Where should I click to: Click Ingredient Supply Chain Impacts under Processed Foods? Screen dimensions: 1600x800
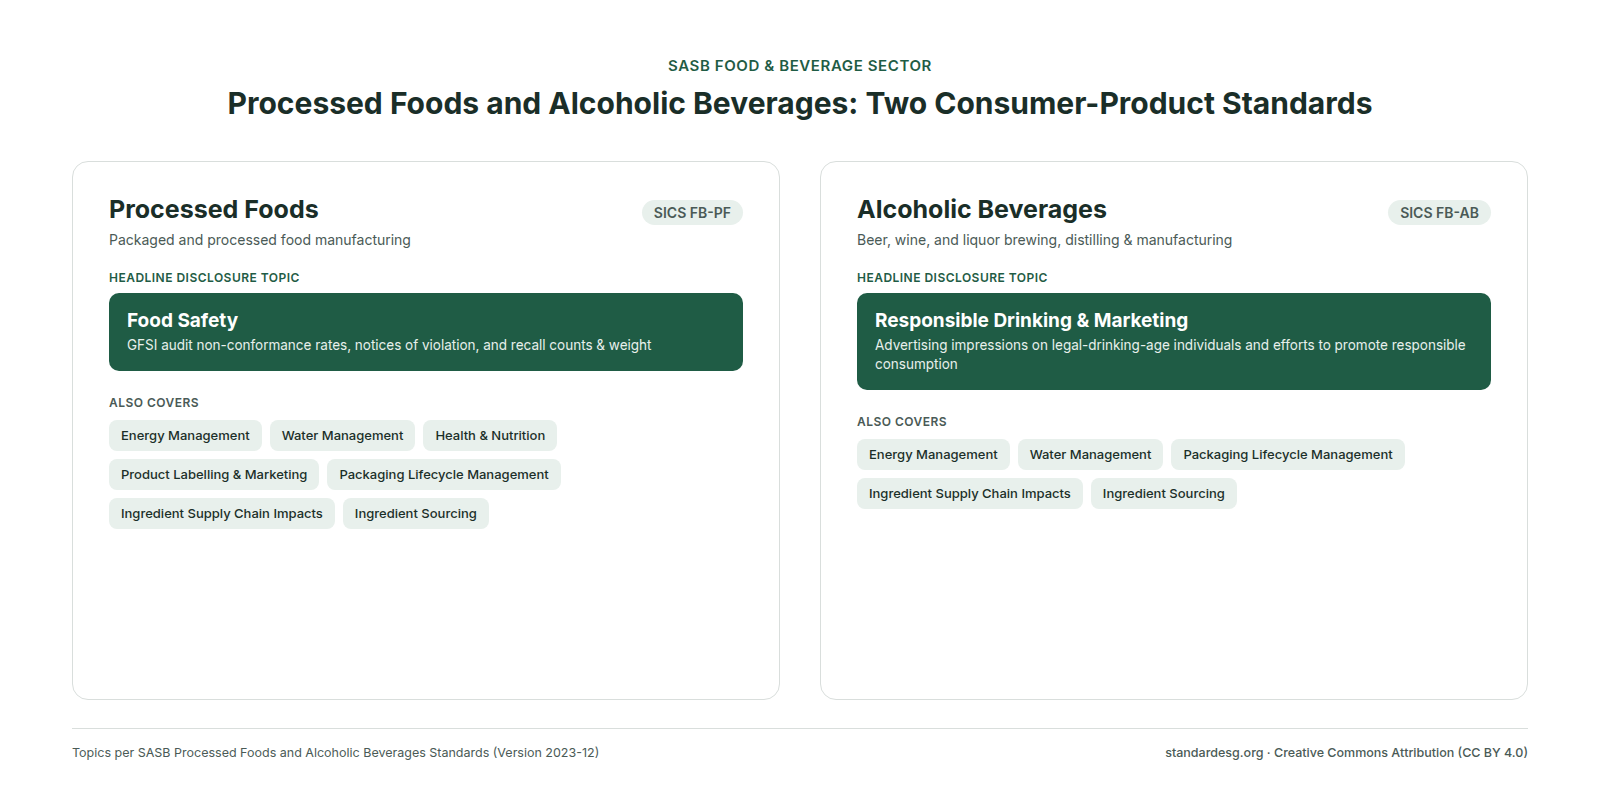pos(222,514)
